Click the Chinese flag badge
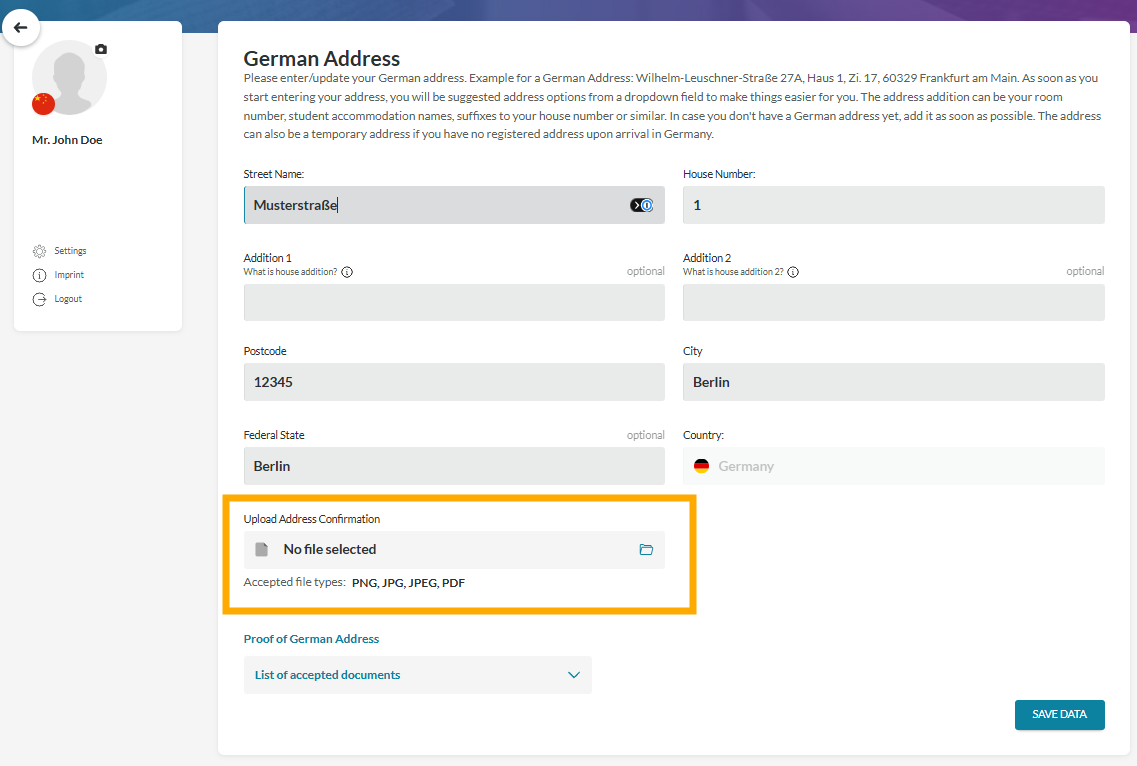The height and width of the screenshot is (766, 1137). pyautogui.click(x=44, y=104)
